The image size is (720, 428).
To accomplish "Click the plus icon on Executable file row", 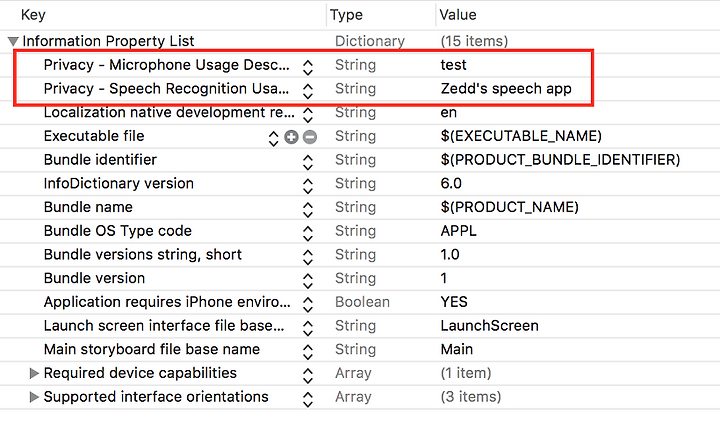I will [x=291, y=137].
